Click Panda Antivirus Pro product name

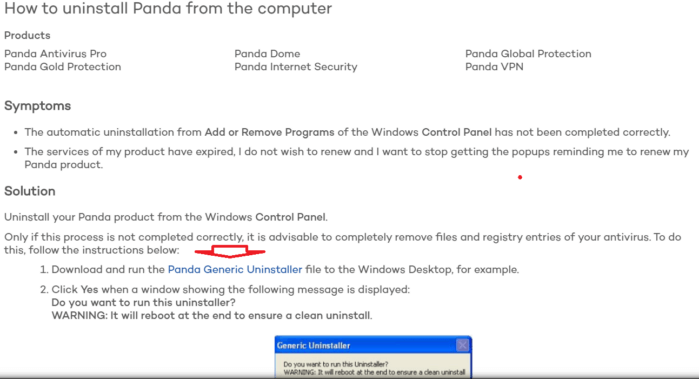[x=55, y=54]
